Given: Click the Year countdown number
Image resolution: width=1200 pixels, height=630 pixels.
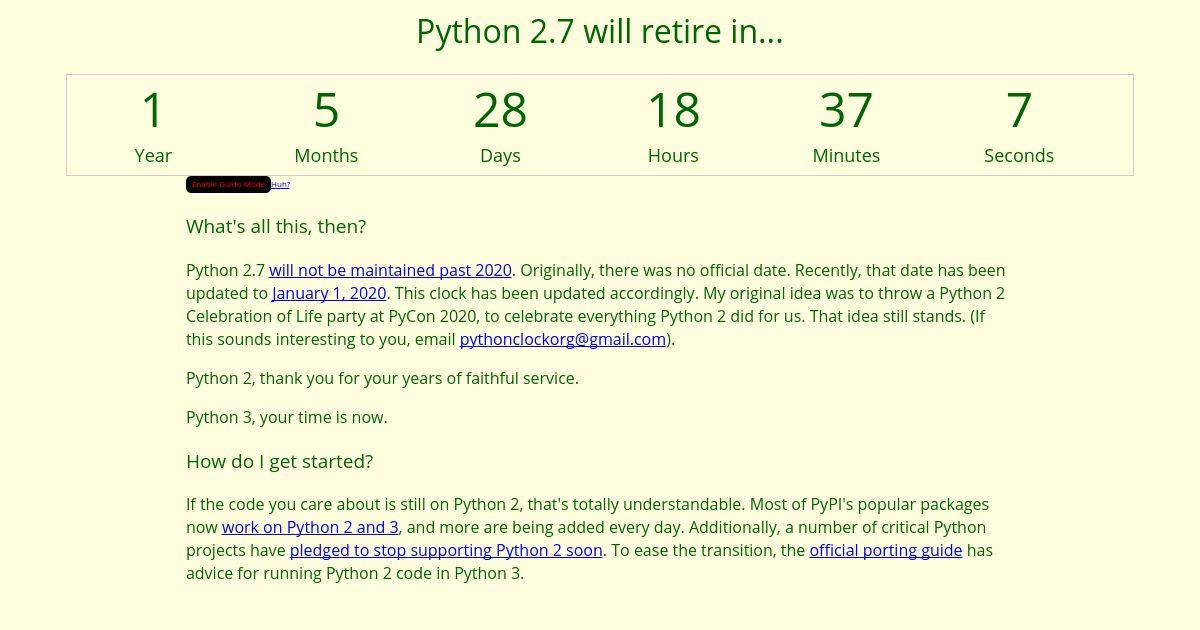Looking at the screenshot, I should click(153, 110).
